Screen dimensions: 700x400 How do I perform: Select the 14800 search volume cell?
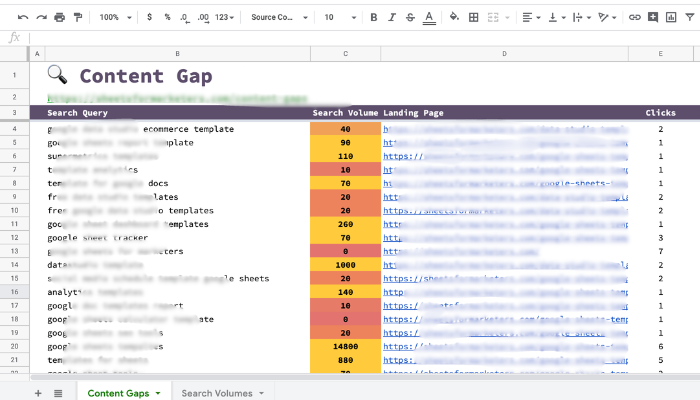pos(346,346)
